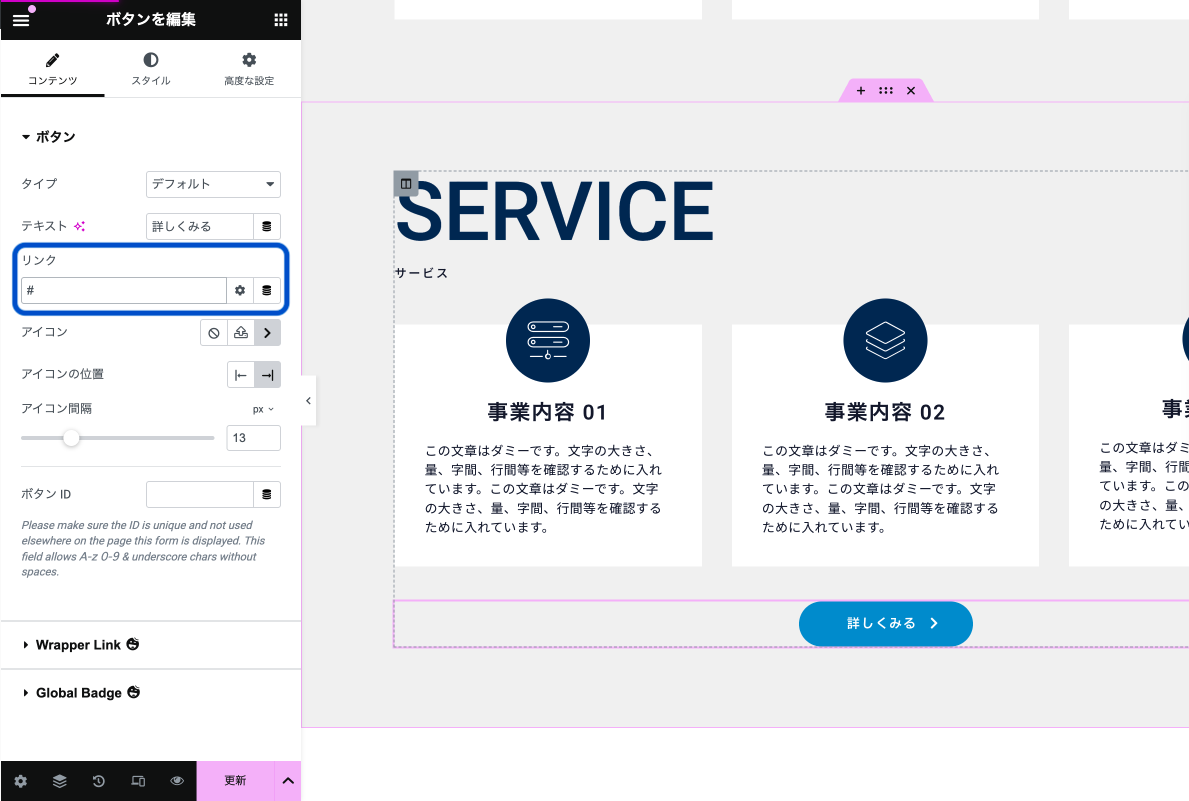Click the アイコン間隔 slider handle
Image resolution: width=1189 pixels, height=801 pixels.
71,438
